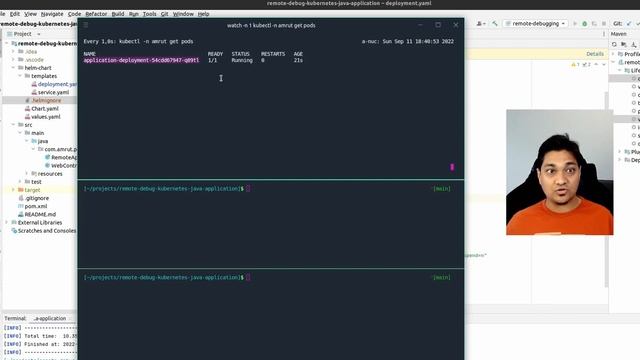The width and height of the screenshot is (640, 360).
Task: Go to previous highlighted problem arrow
Action: [596, 64]
